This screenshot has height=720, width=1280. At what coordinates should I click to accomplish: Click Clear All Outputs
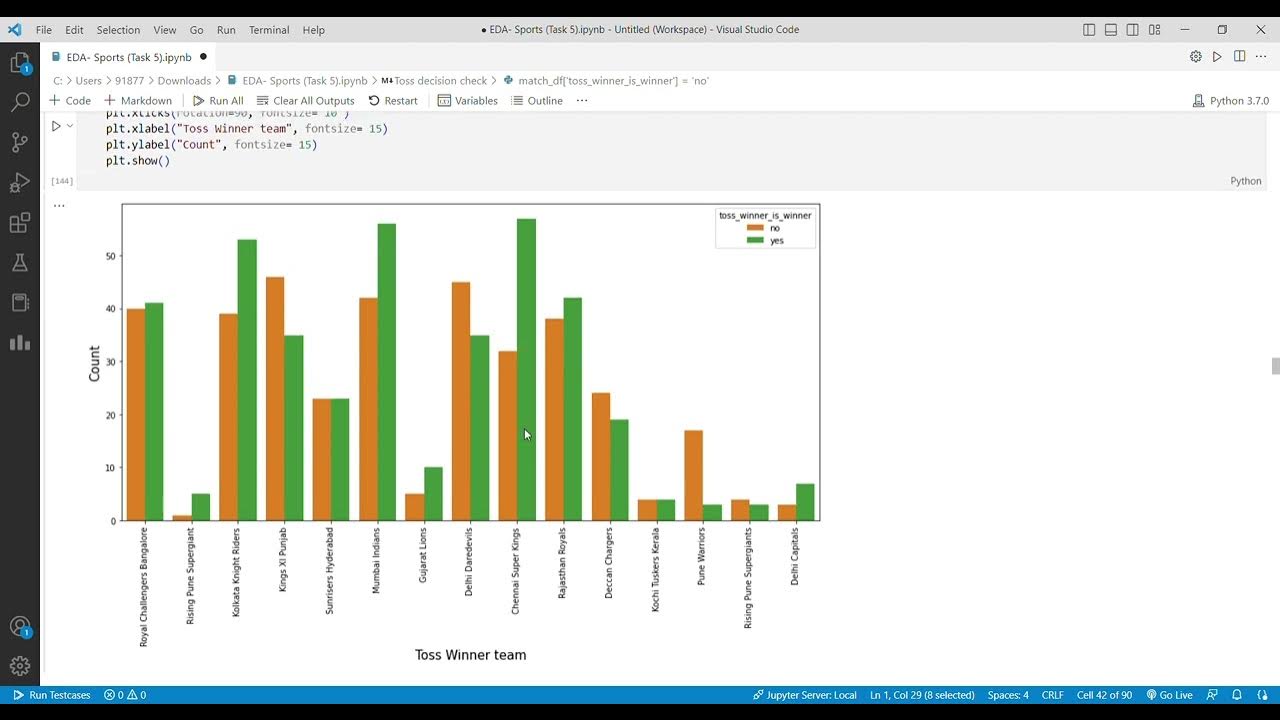pos(306,100)
